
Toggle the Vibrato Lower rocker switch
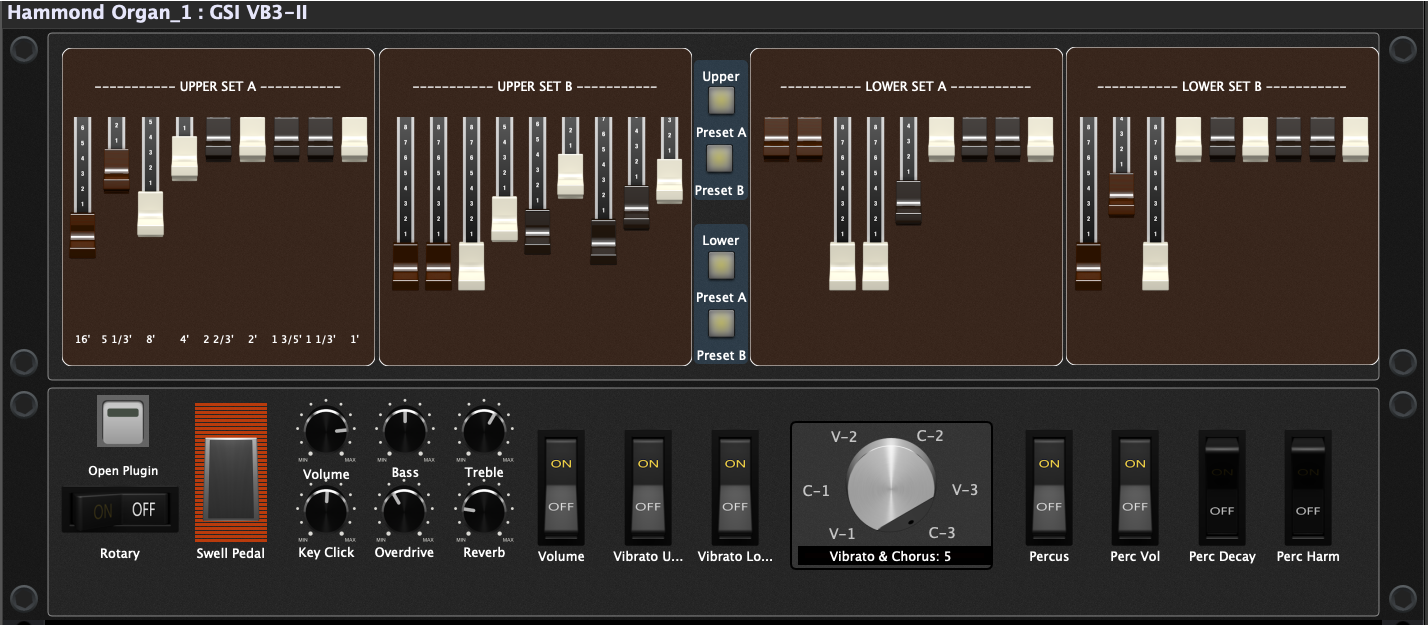(735, 487)
